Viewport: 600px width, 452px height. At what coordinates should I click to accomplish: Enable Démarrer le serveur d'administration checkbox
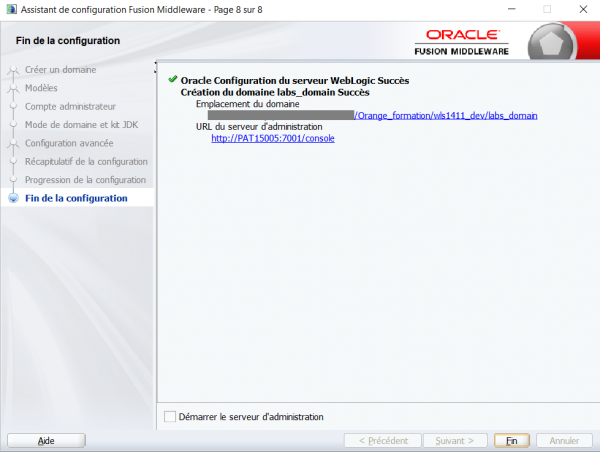pos(170,416)
